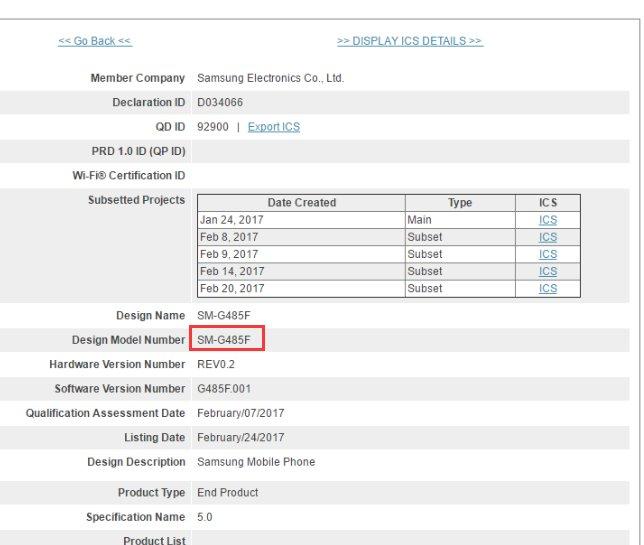
Task: Click the Feb 20, 2017 date cell
Action: [301, 289]
